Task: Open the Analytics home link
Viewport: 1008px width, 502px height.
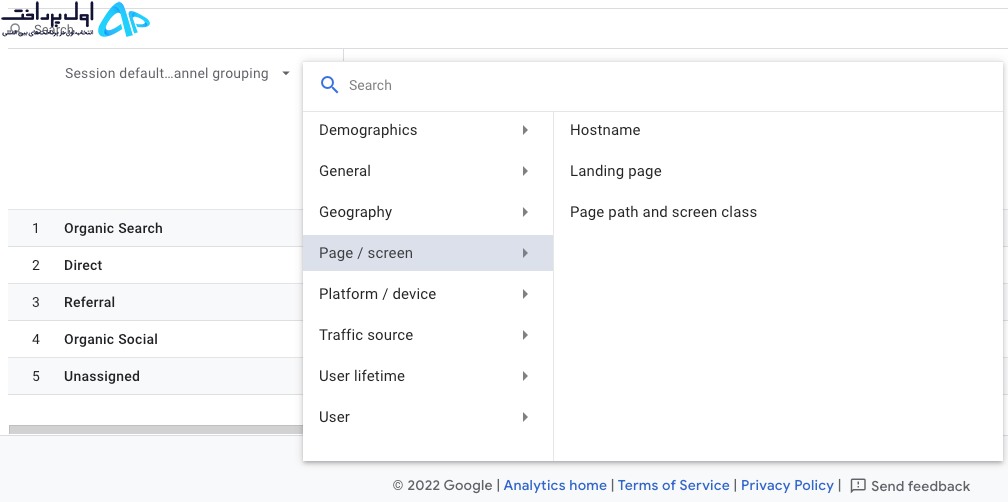Action: tap(555, 485)
